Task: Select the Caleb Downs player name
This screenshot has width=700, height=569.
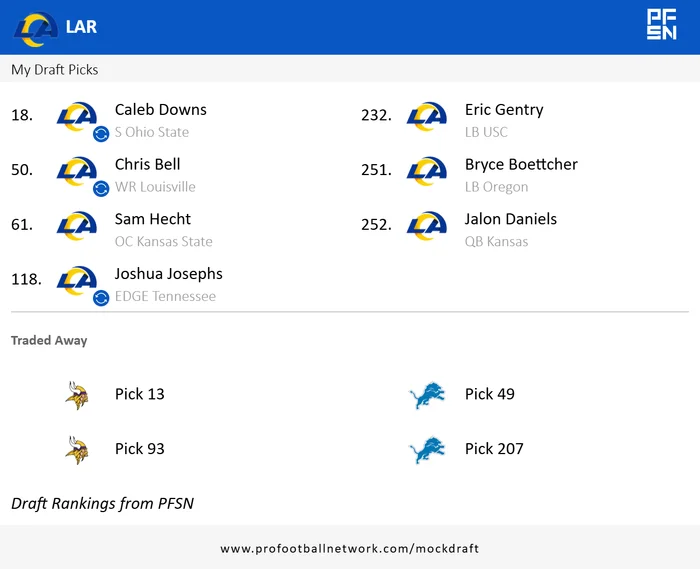Action: (161, 110)
